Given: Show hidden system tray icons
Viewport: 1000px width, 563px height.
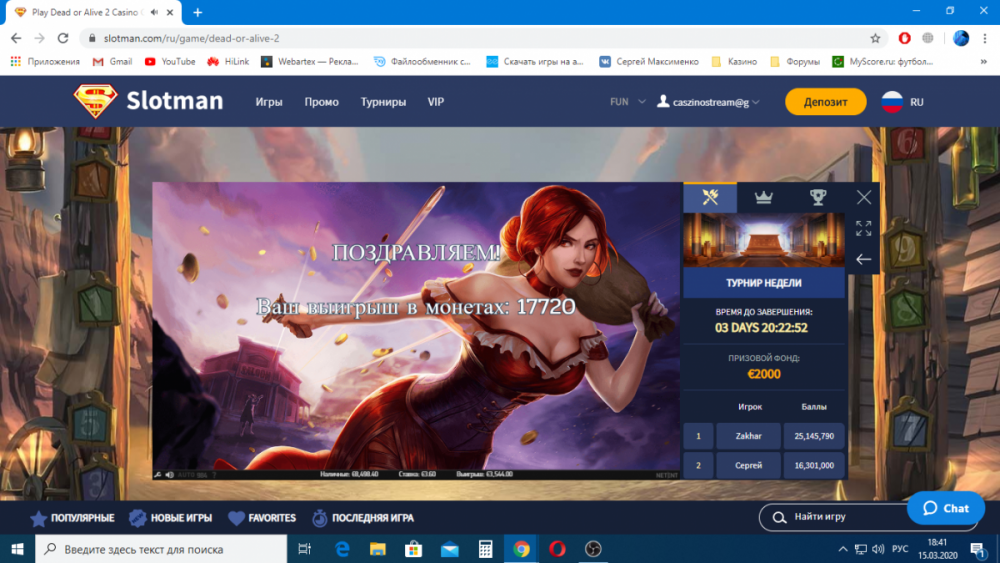Looking at the screenshot, I should (842, 549).
